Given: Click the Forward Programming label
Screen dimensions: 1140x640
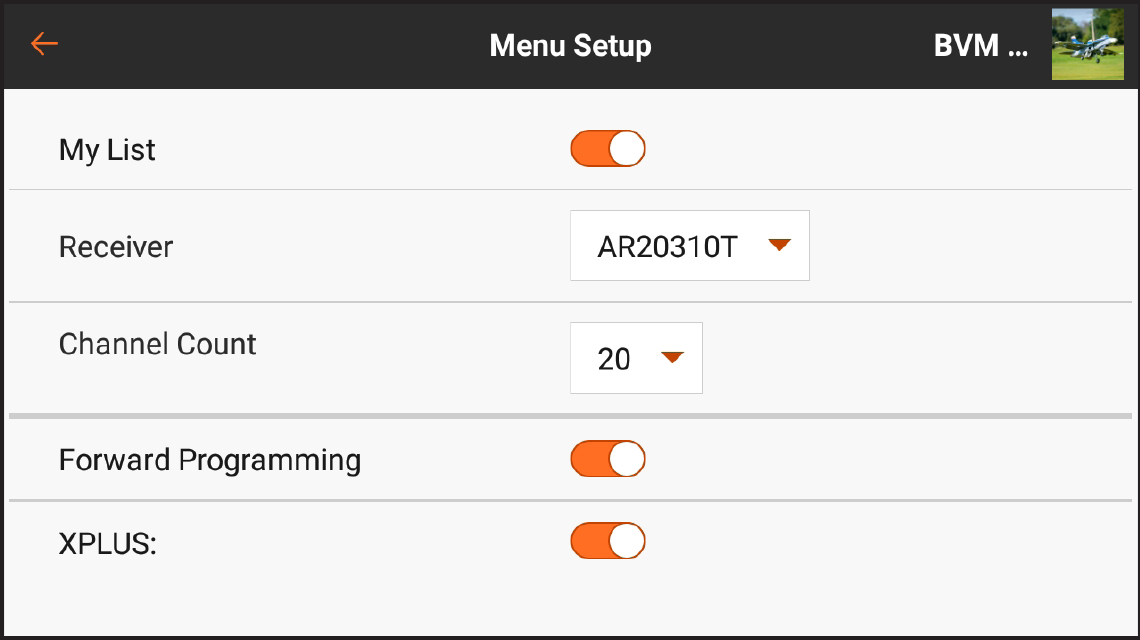Looking at the screenshot, I should [x=209, y=459].
